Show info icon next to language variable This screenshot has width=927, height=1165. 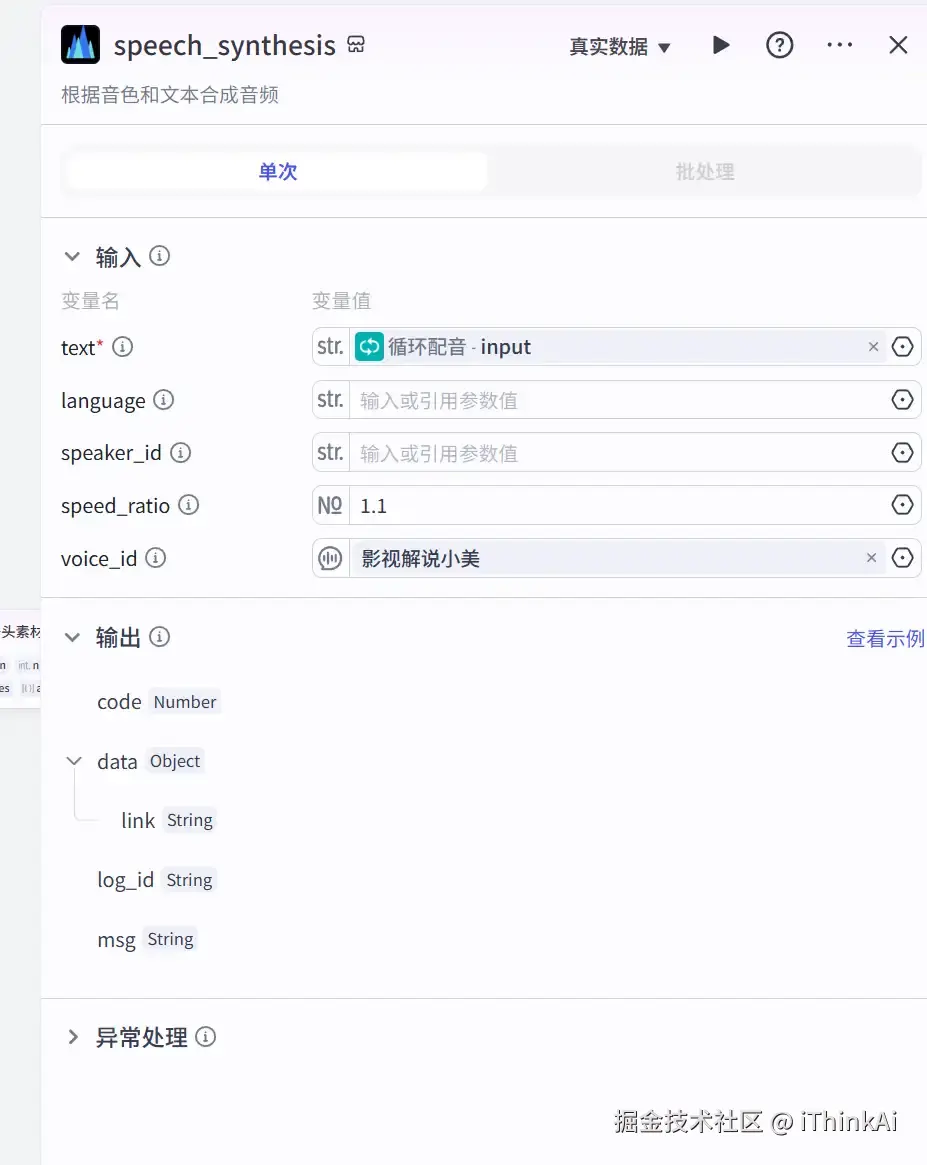click(163, 400)
